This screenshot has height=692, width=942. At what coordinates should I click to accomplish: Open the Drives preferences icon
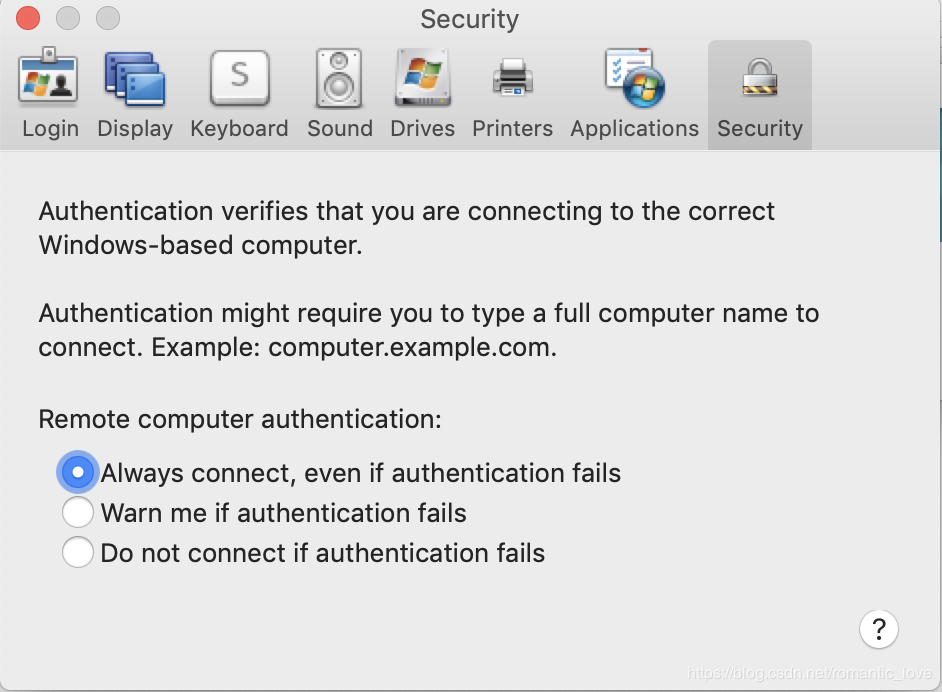pyautogui.click(x=422, y=78)
